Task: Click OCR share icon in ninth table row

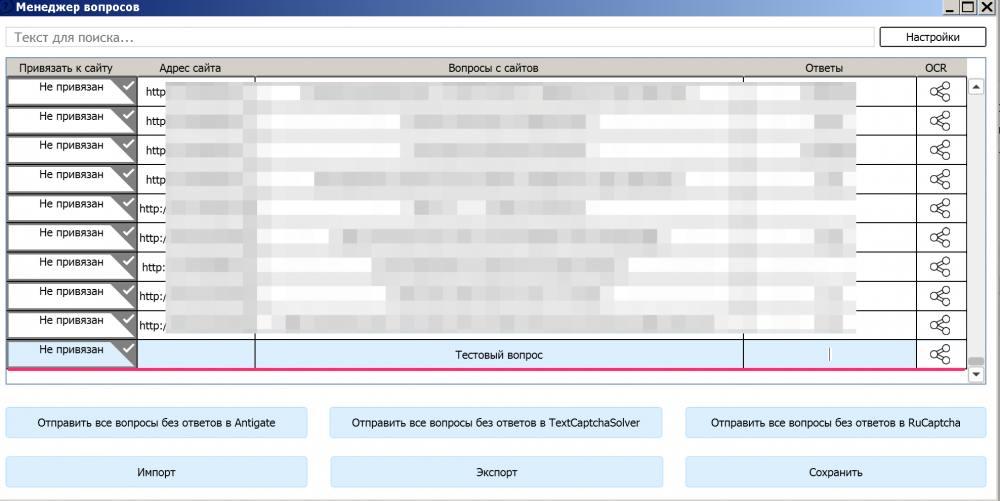Action: [x=940, y=325]
